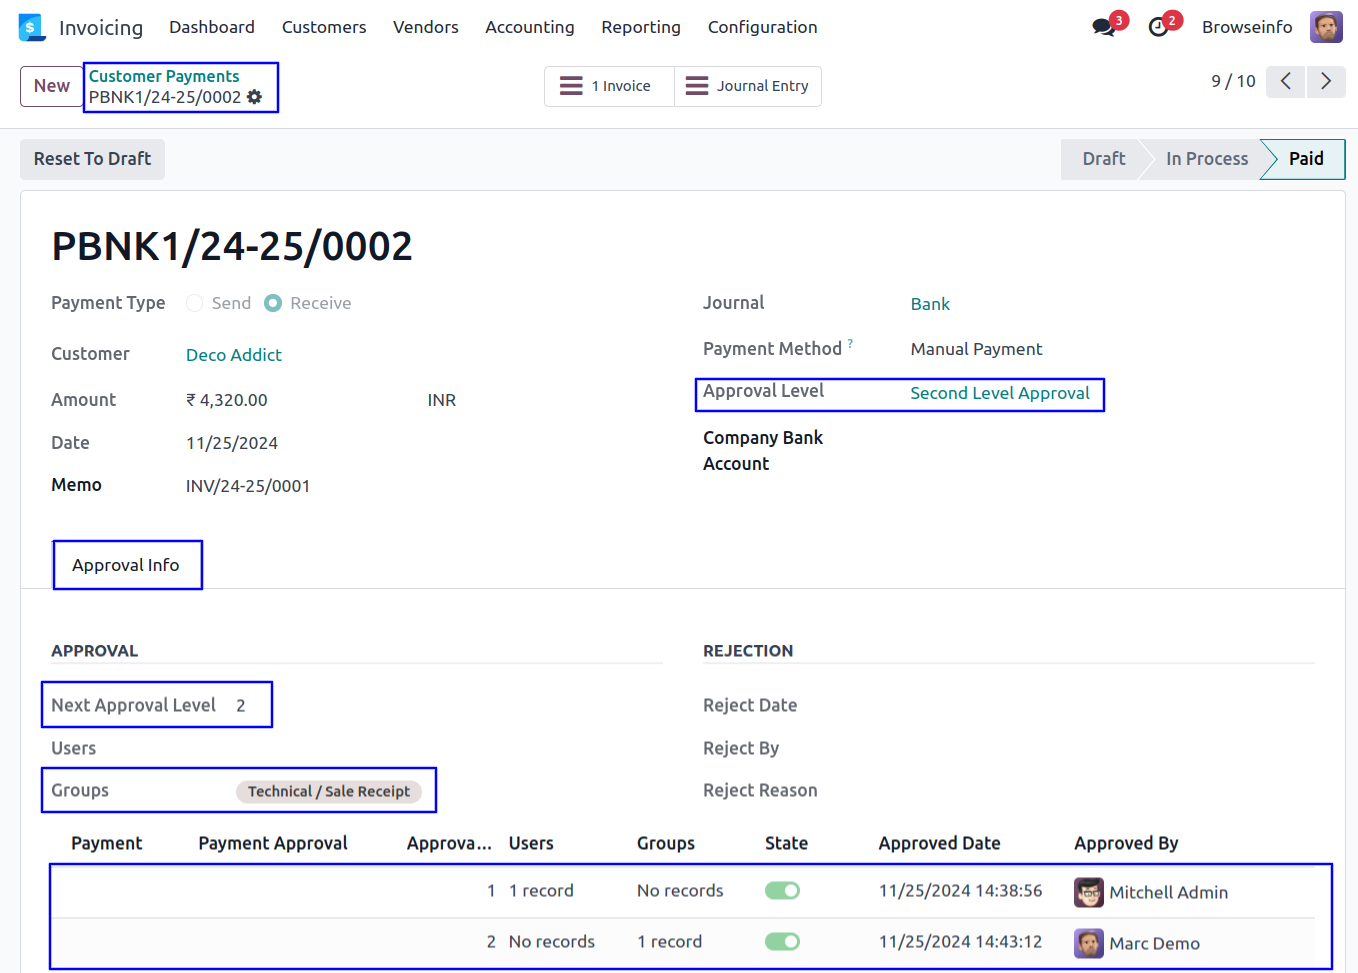Expand the Configuration menu
This screenshot has height=973, width=1358.
[762, 27]
